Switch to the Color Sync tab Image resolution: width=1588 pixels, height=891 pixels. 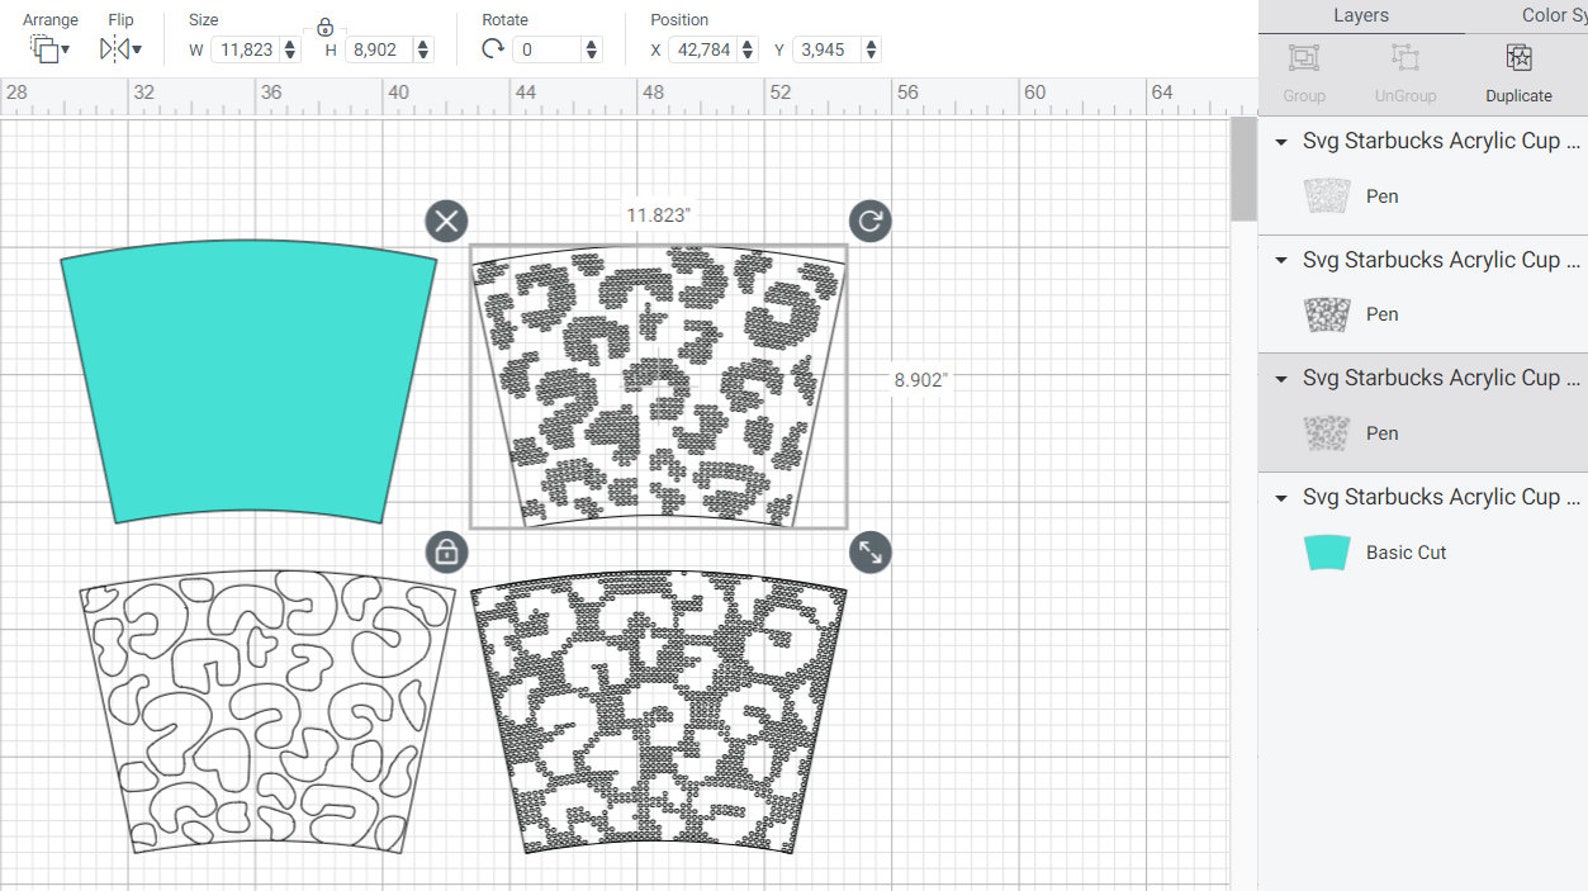pos(1553,16)
